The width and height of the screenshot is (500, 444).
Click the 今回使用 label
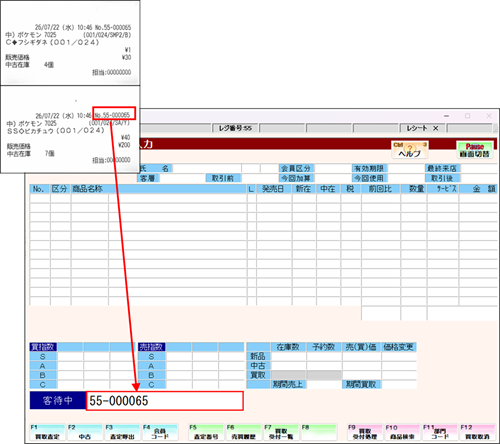click(369, 178)
